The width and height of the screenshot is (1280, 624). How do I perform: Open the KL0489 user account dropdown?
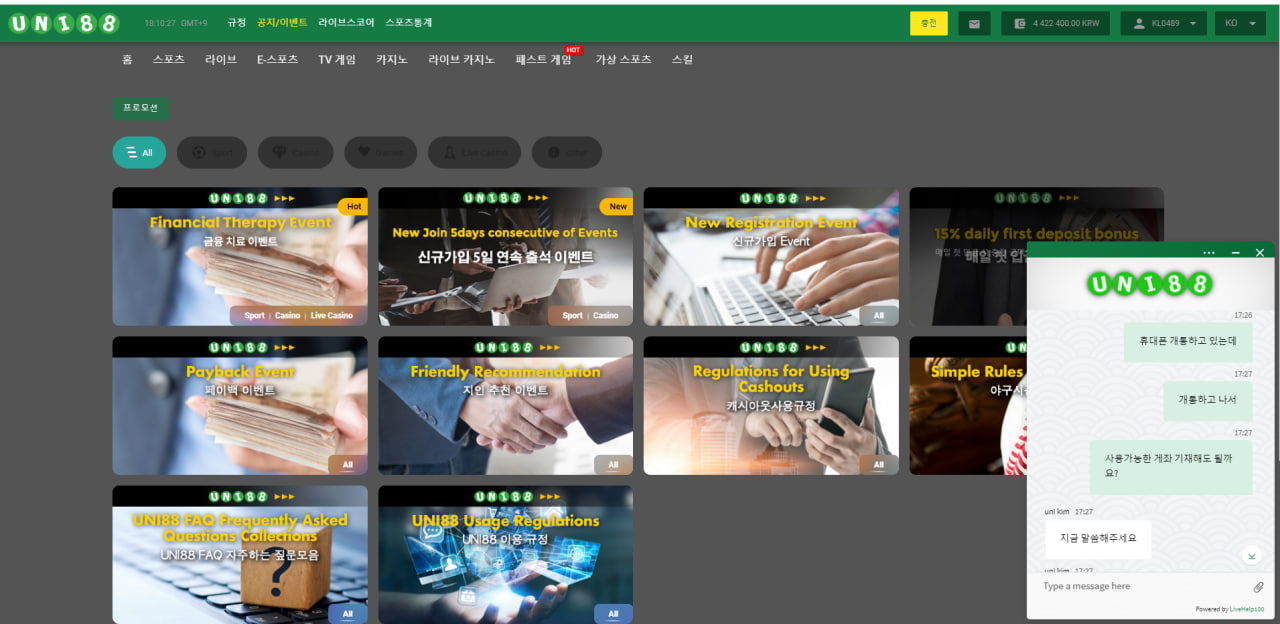pos(1164,23)
